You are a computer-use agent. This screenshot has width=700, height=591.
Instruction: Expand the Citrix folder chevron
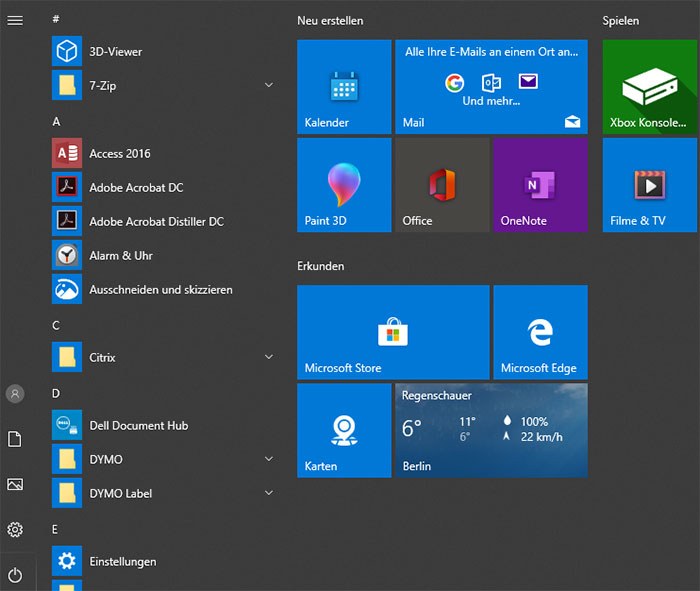click(269, 357)
